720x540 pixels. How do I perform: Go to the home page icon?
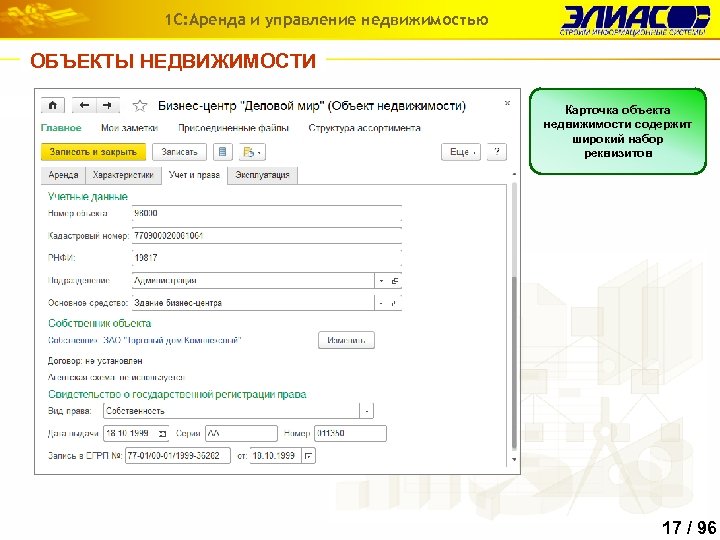coord(53,106)
